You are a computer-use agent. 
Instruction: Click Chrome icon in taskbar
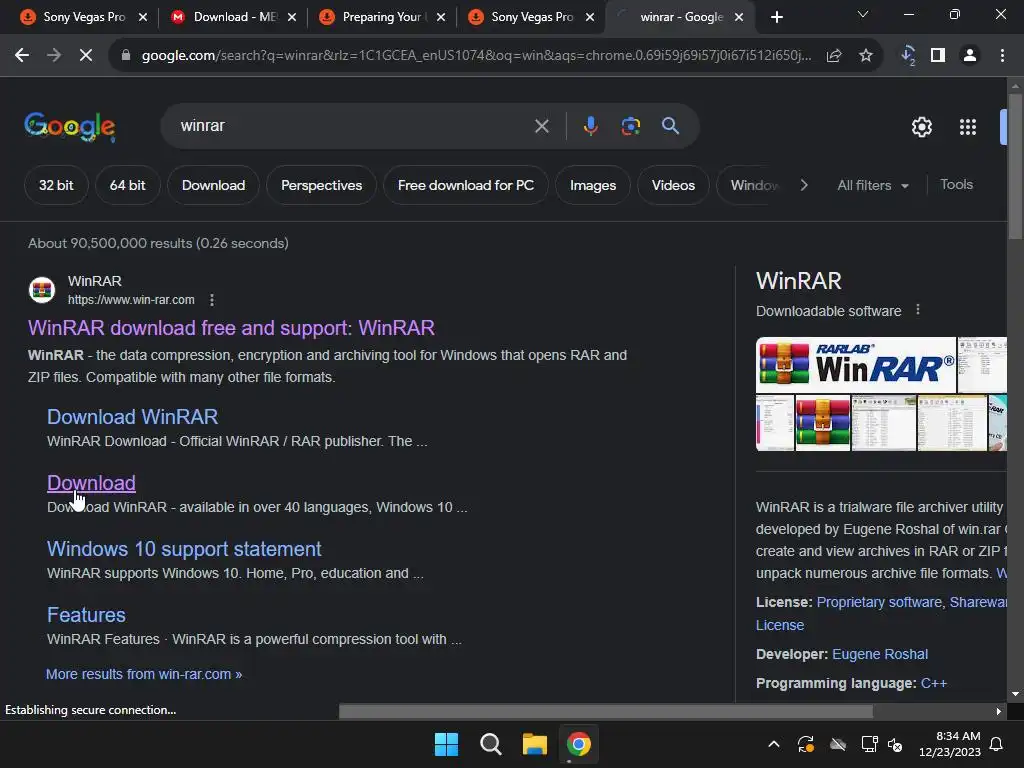point(579,744)
